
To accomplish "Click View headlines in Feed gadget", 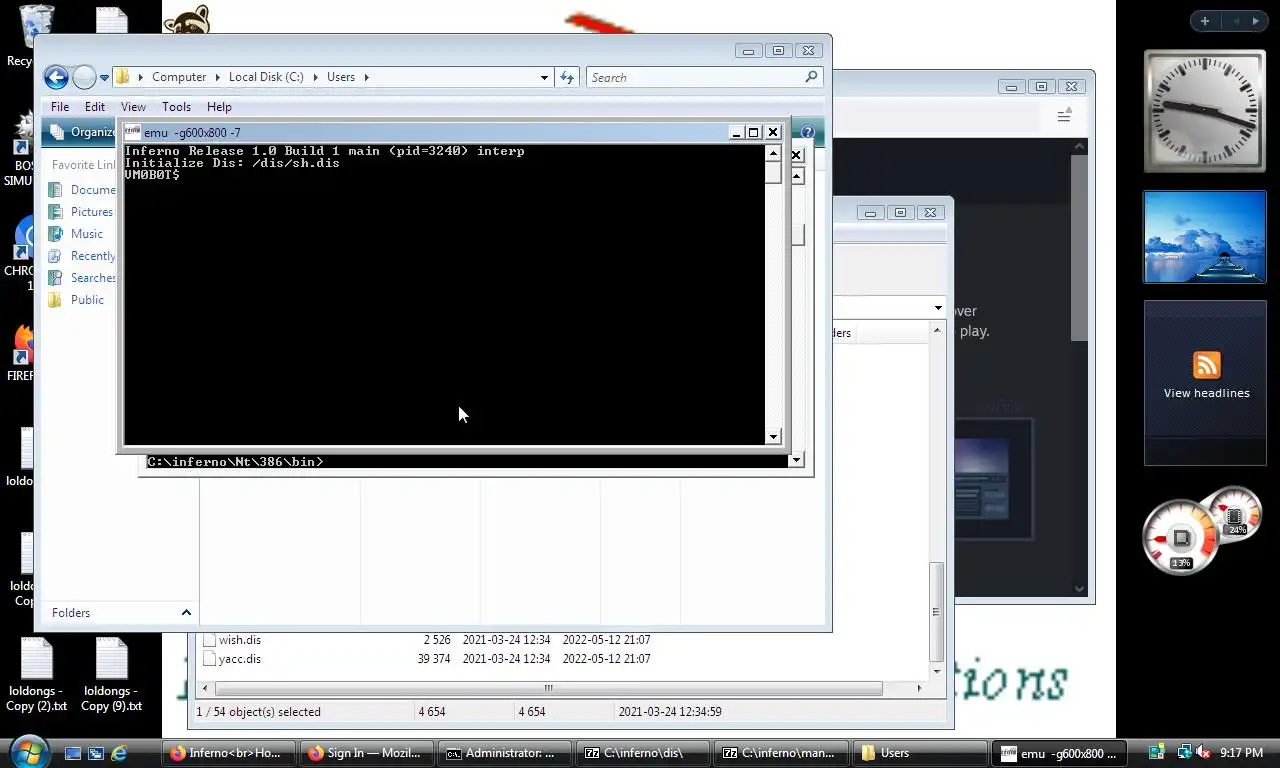I will click(x=1206, y=393).
